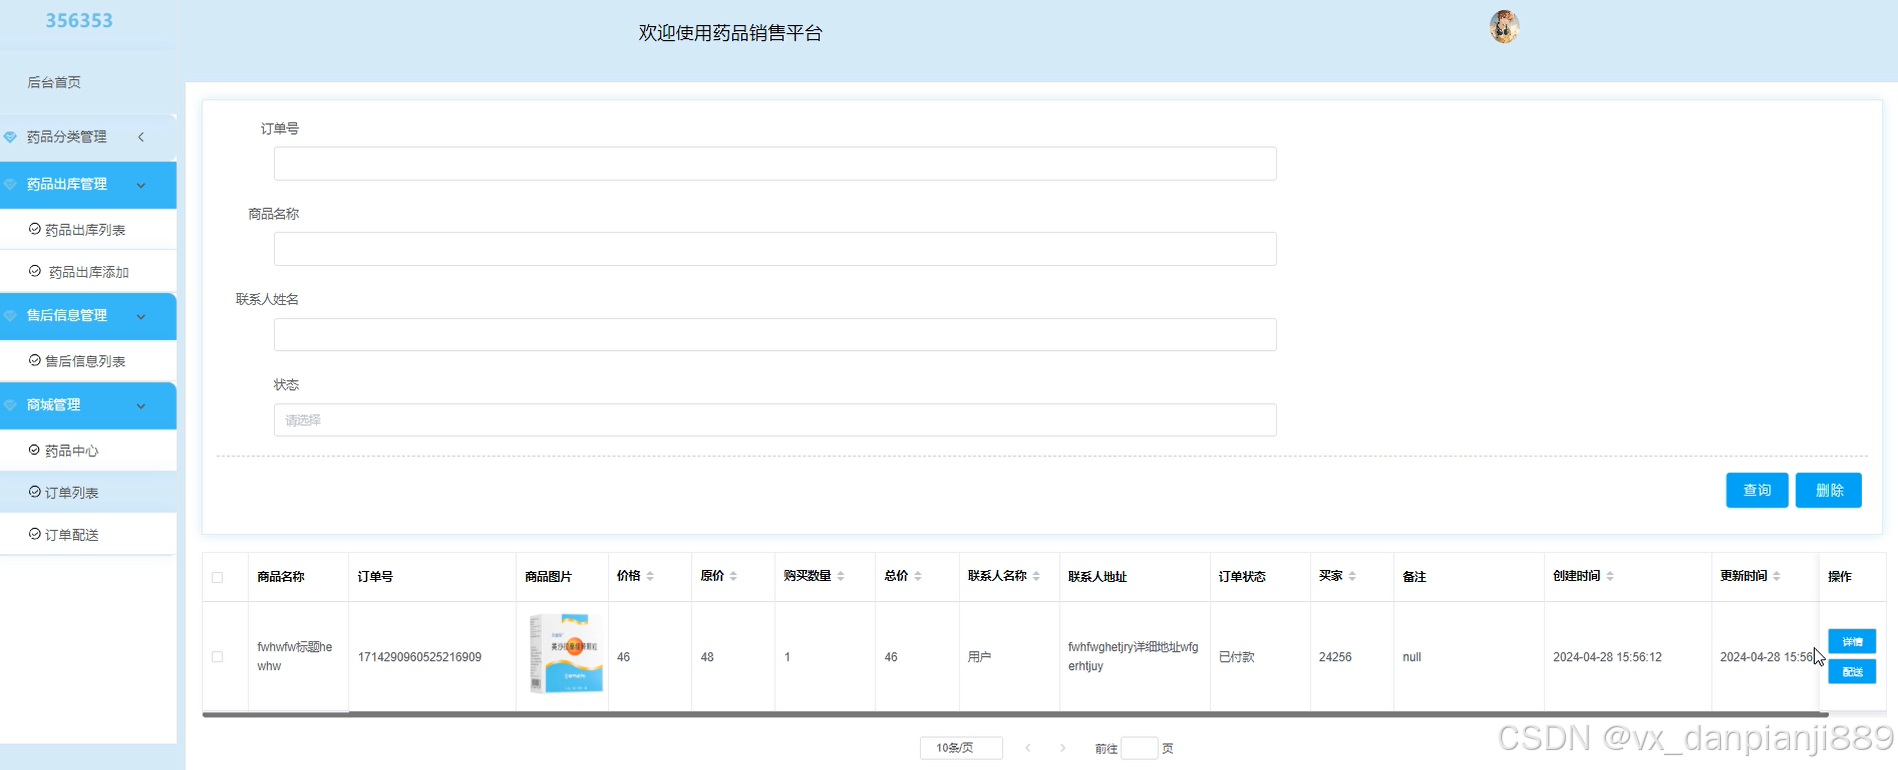This screenshot has height=770, width=1898.
Task: Open the 药品出库列表 menu item
Action: pos(88,229)
